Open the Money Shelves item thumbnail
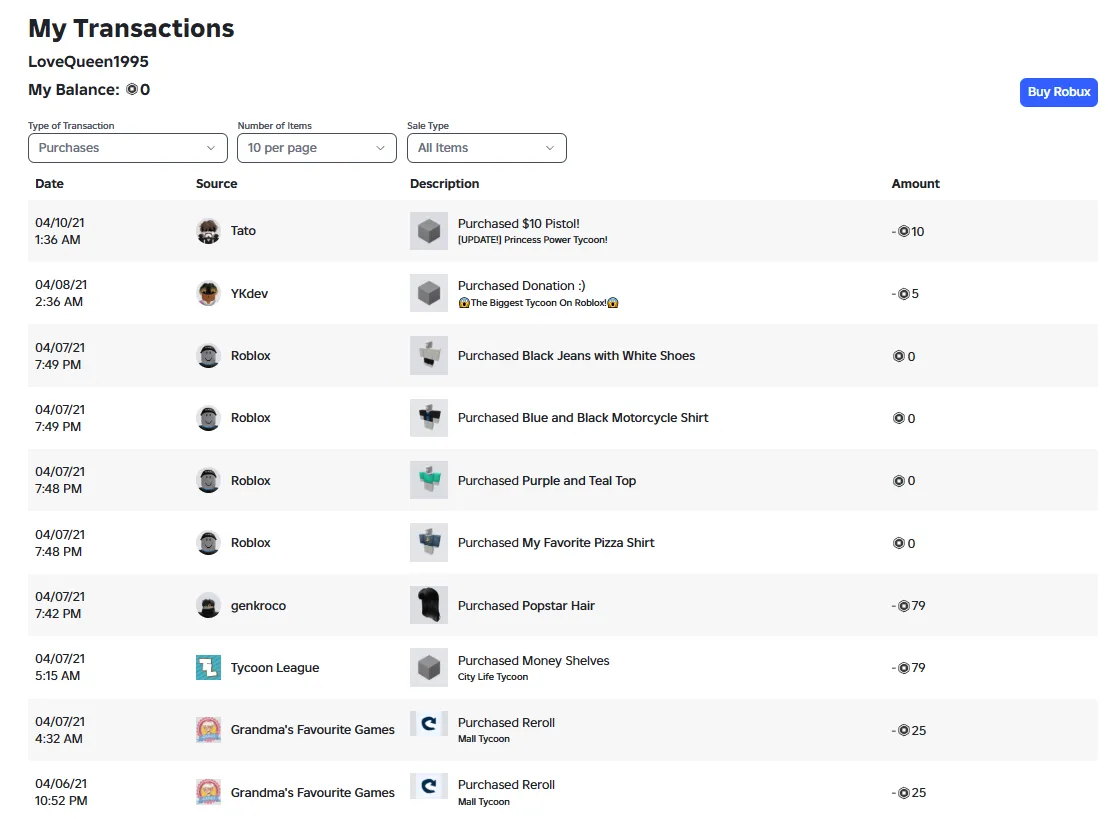 [x=429, y=668]
